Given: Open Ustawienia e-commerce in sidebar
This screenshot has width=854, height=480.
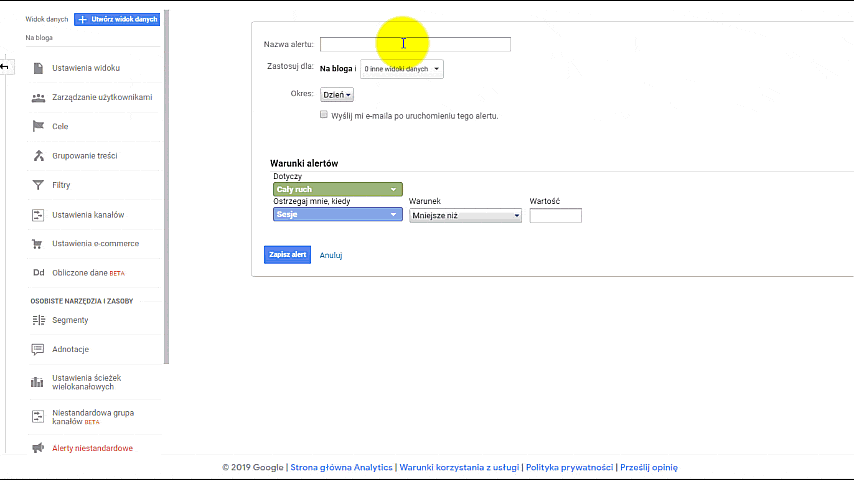Looking at the screenshot, I should (95, 244).
